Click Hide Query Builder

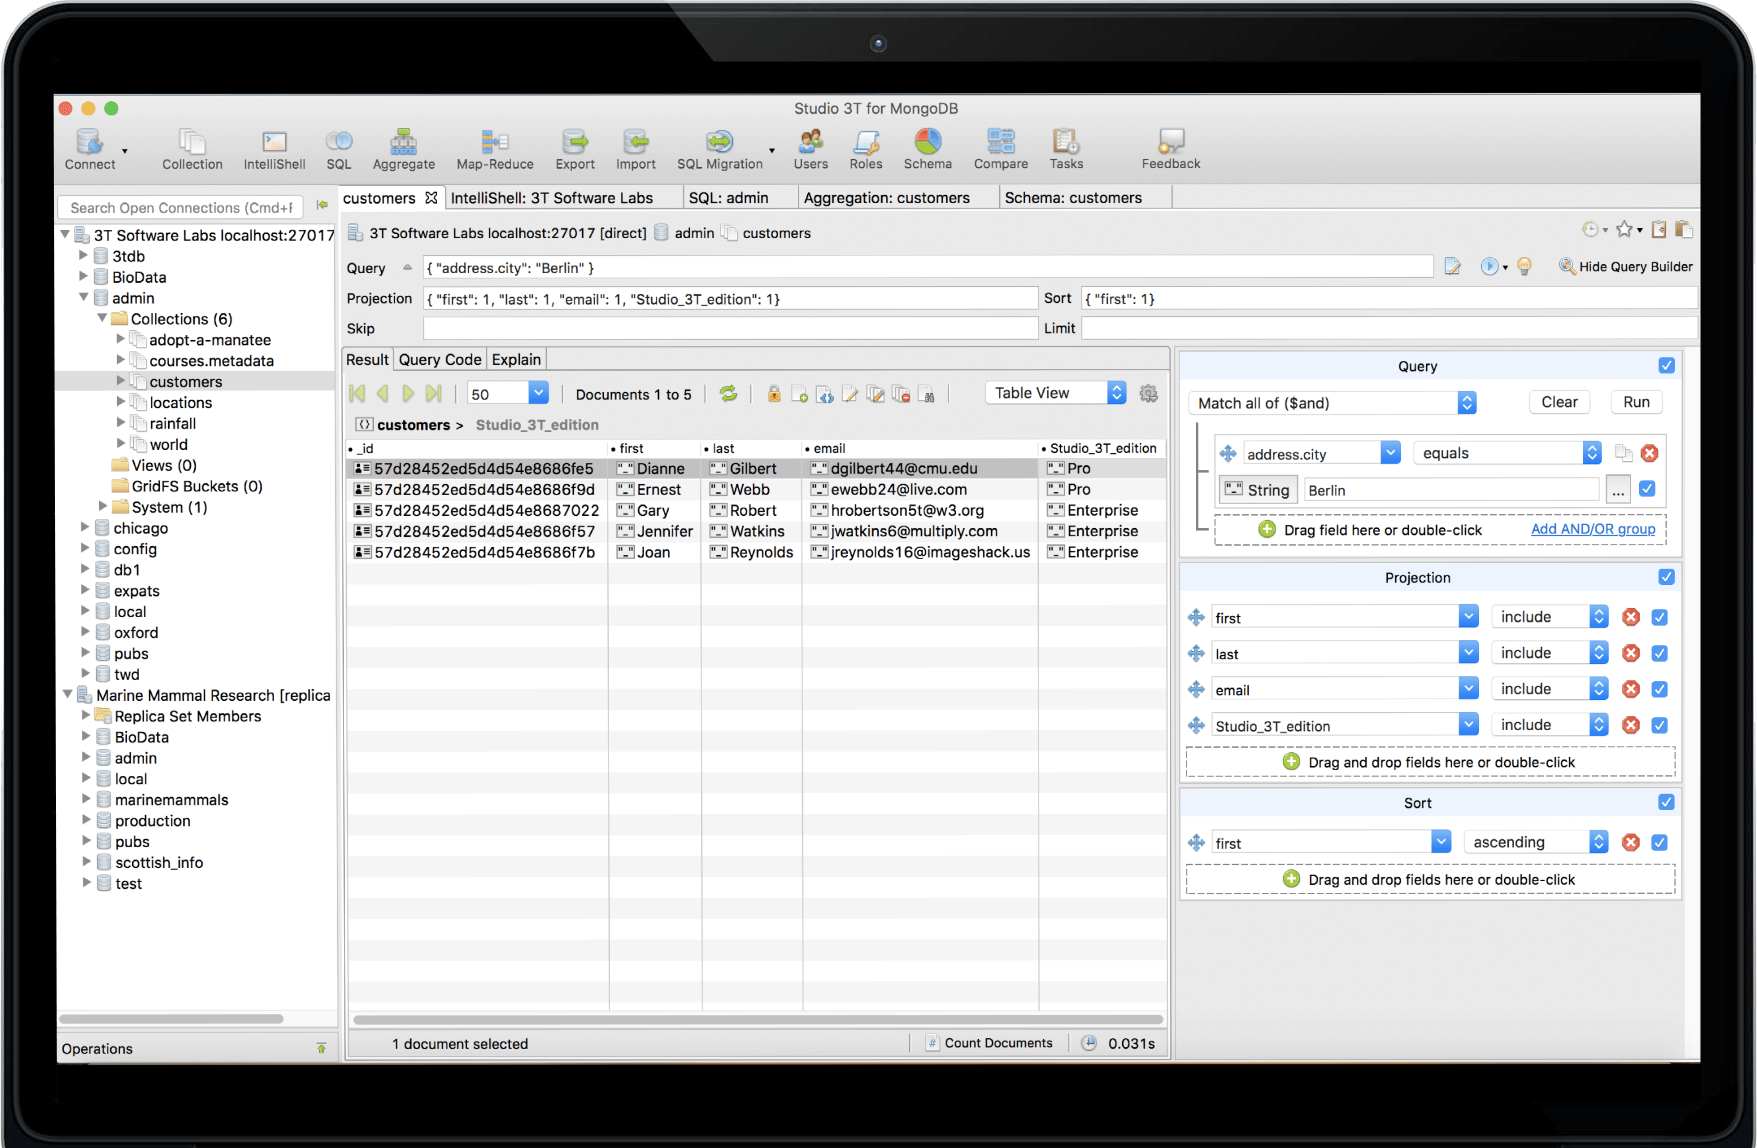[x=1626, y=267]
